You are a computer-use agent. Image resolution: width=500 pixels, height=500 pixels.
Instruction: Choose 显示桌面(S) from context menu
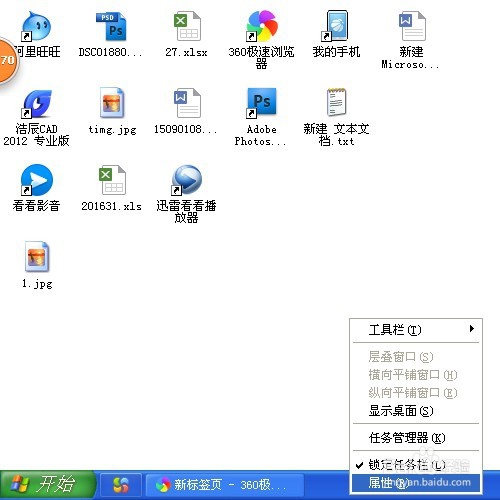click(x=416, y=411)
